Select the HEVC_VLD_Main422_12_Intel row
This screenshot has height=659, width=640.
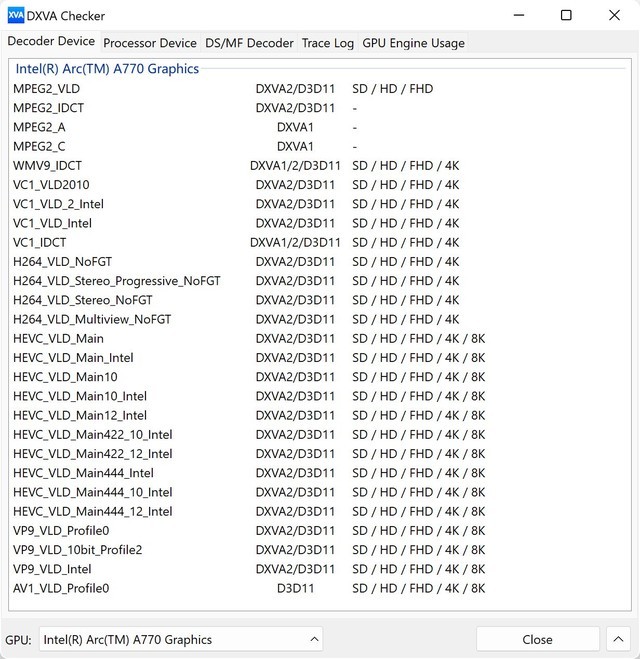[x=319, y=454]
